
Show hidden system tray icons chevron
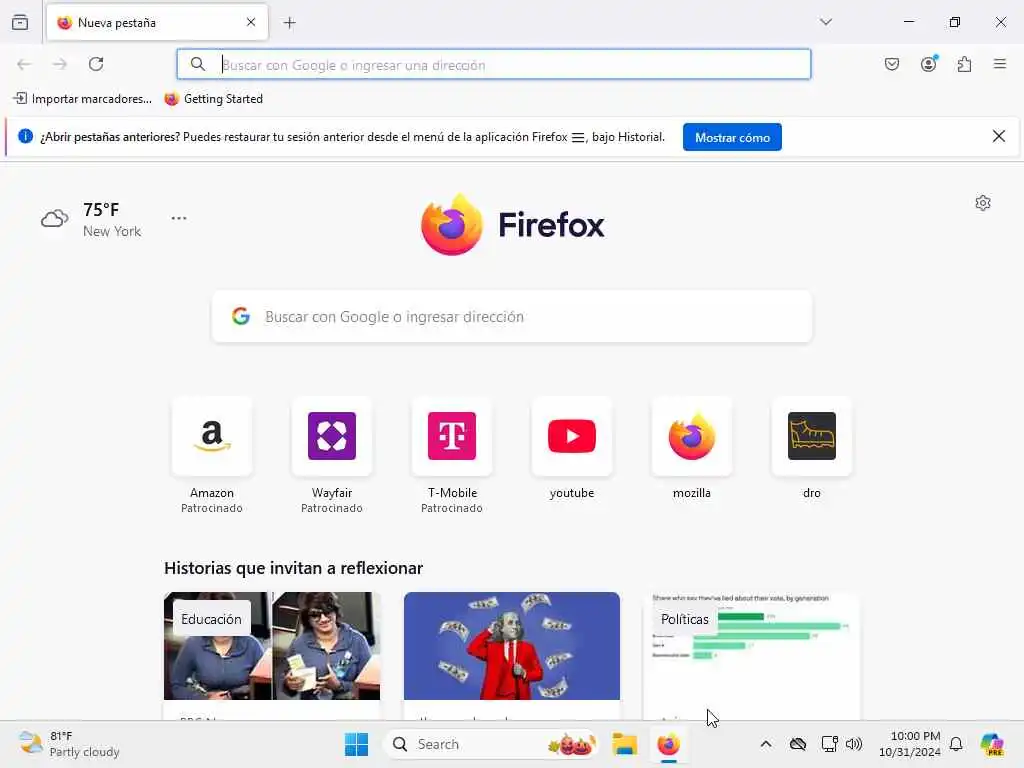coord(766,744)
